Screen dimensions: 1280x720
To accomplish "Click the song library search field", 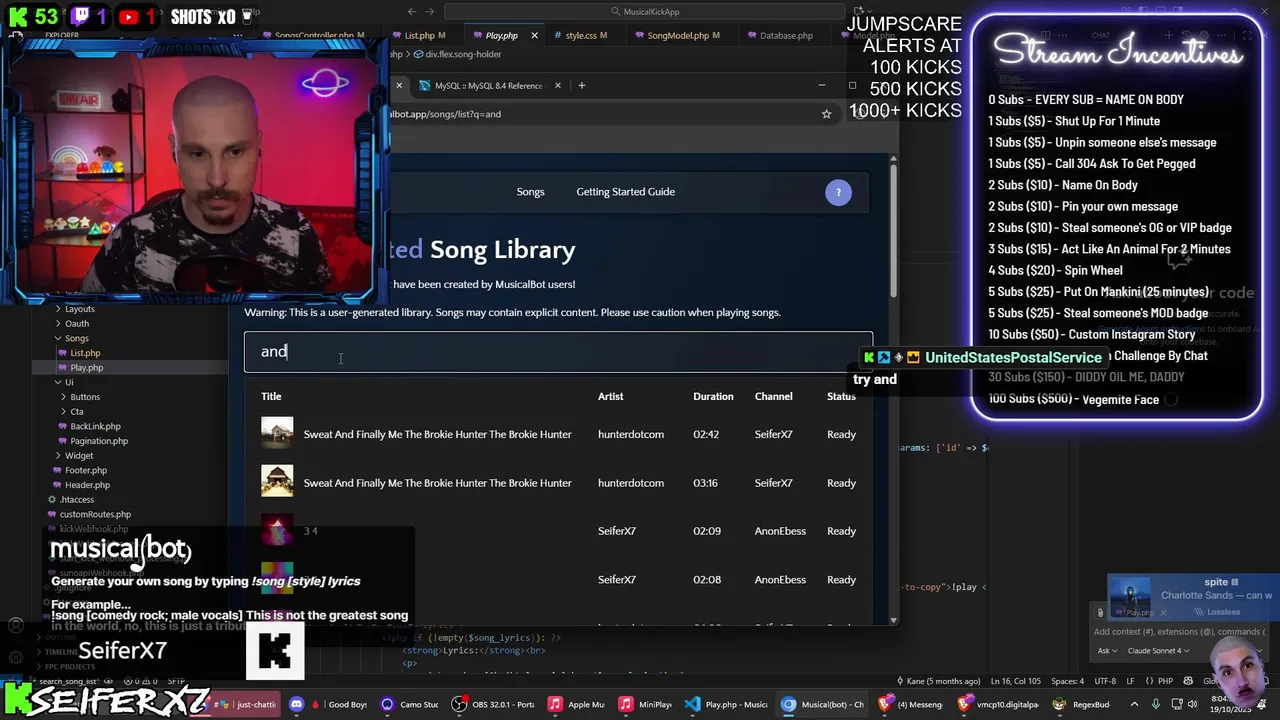I will (x=558, y=352).
